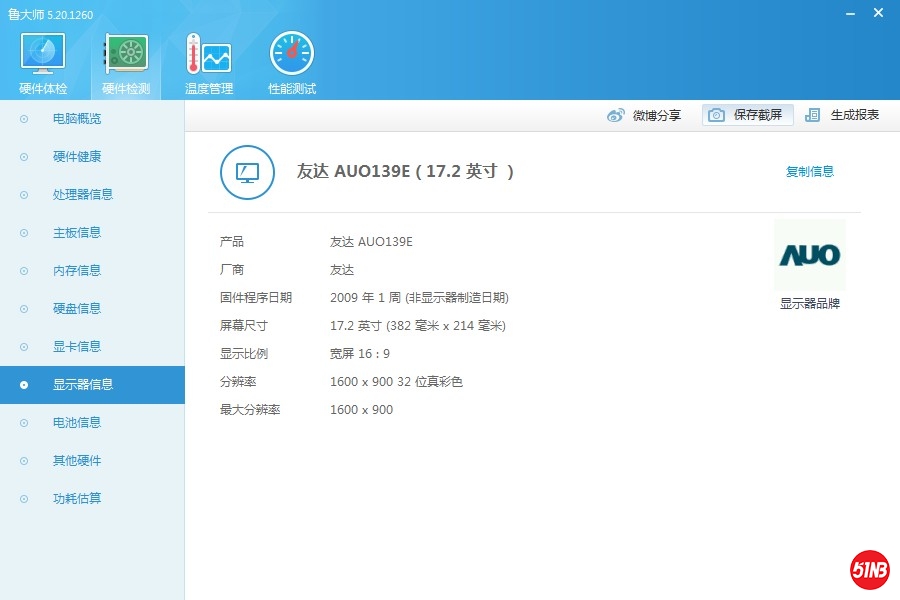Select 硬件健康 in the sidebar

pos(77,157)
